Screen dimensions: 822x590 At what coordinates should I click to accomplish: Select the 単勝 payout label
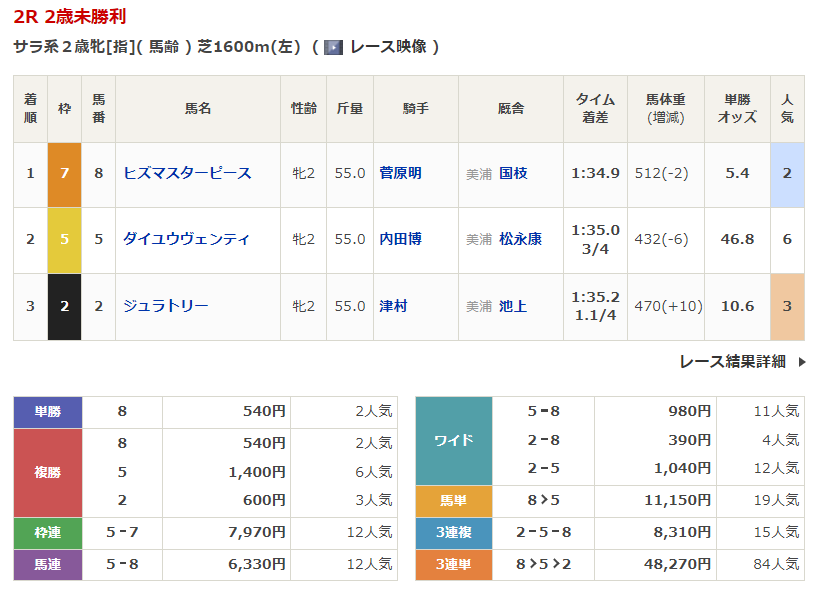tap(48, 411)
